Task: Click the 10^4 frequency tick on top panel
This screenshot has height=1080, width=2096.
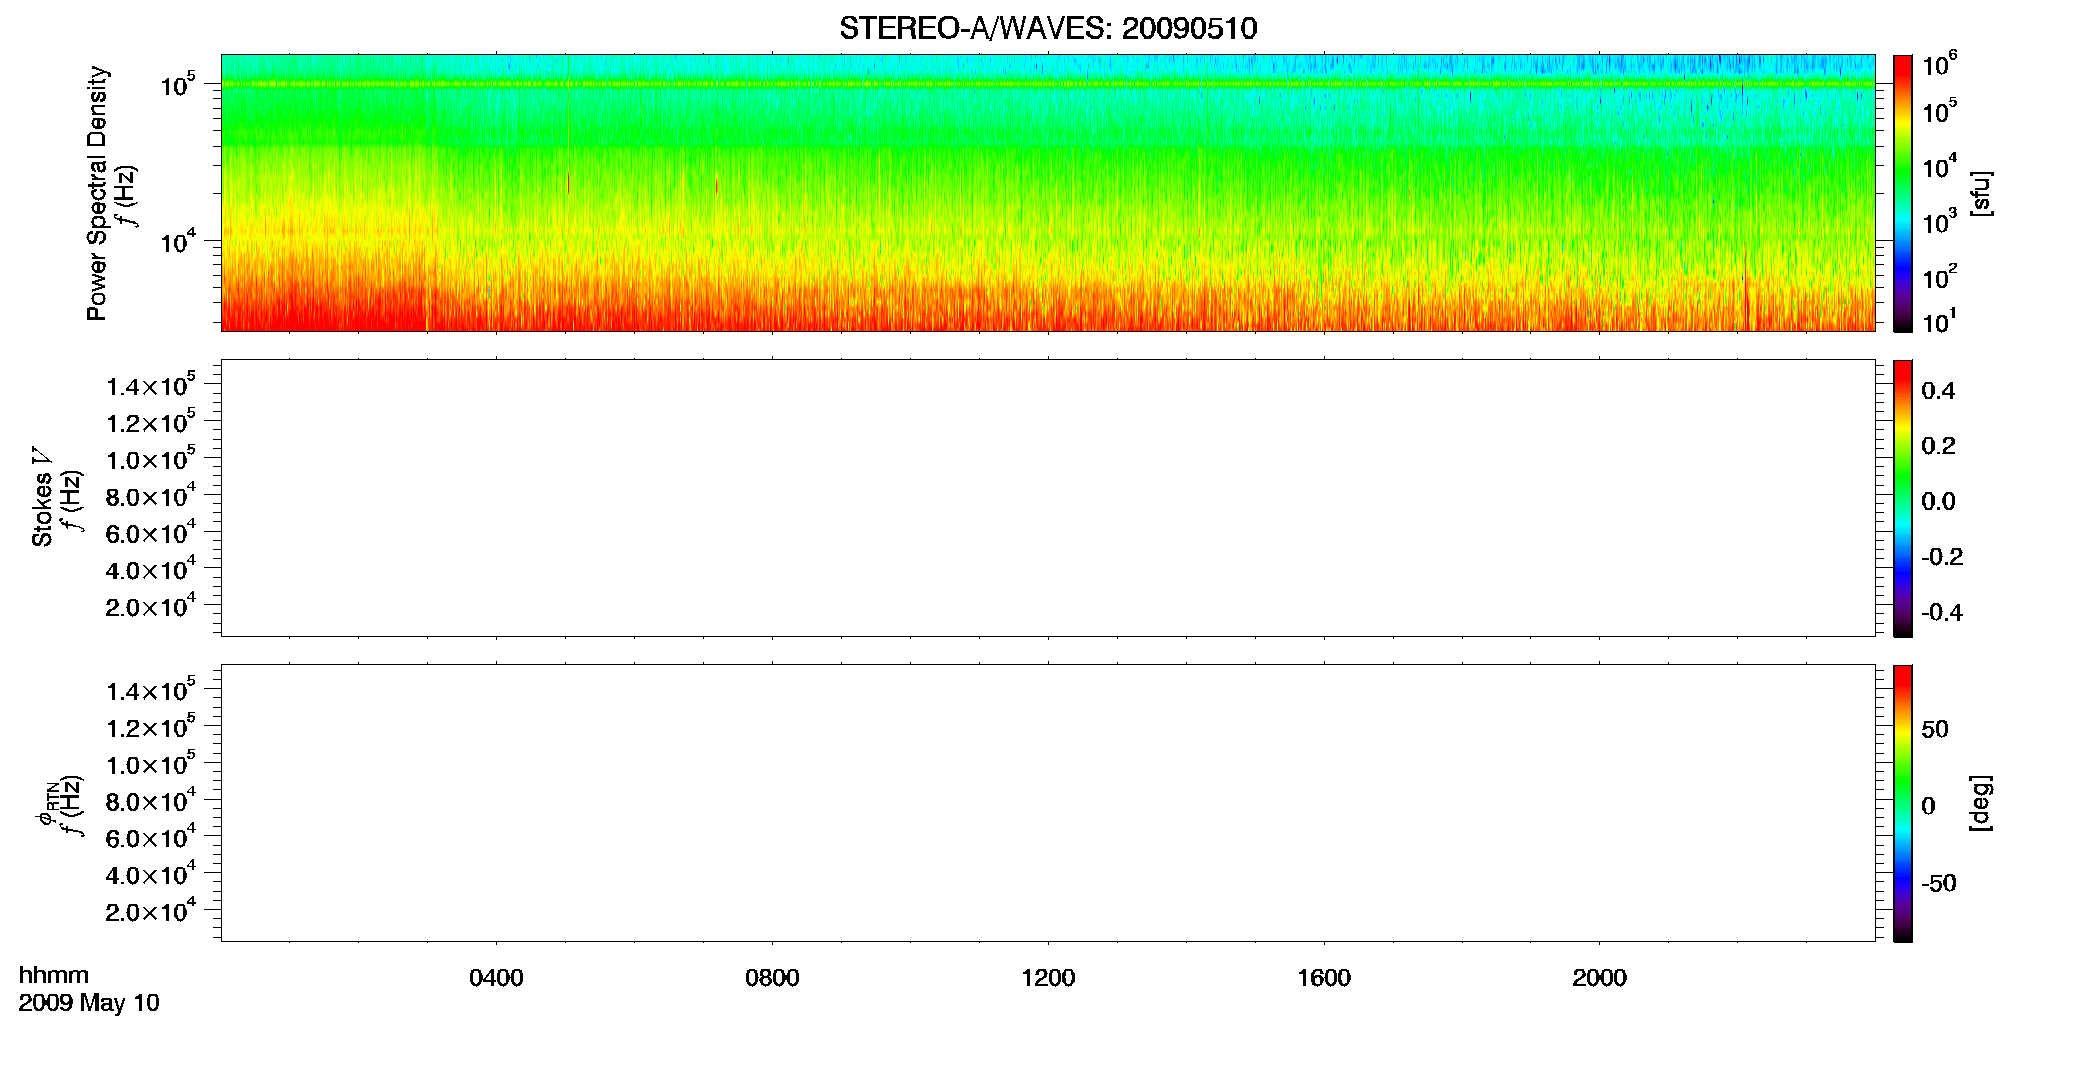Action: point(177,241)
